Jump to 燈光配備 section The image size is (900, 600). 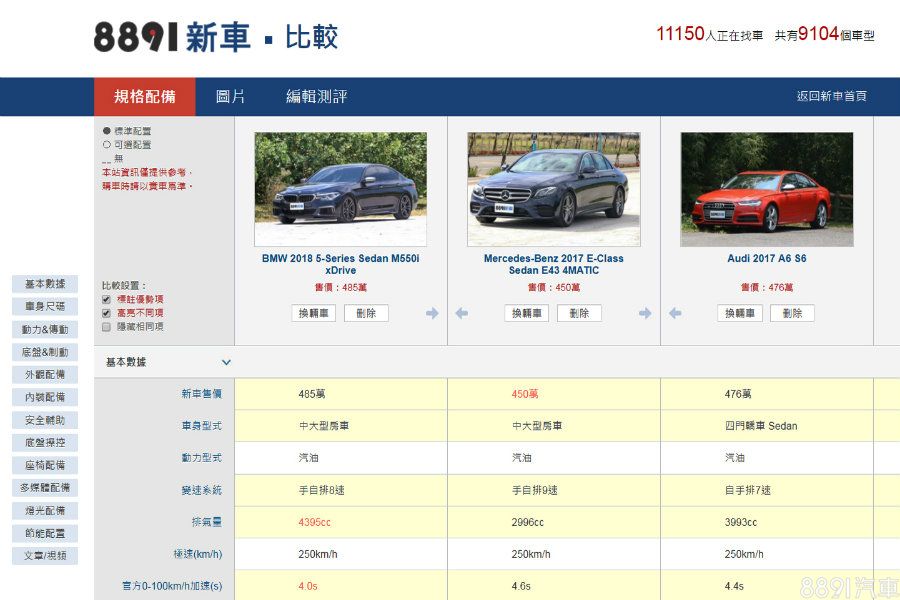coord(45,510)
